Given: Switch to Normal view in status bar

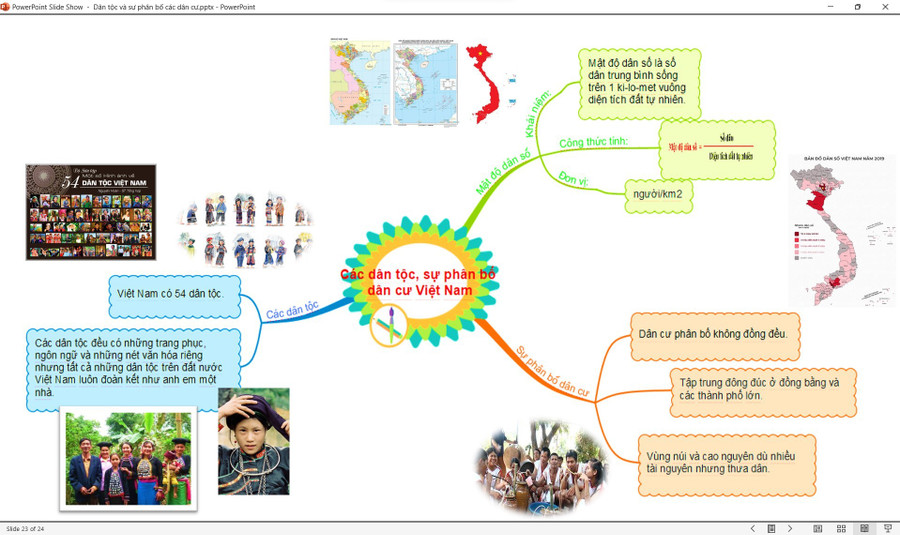Looking at the screenshot, I should (x=818, y=528).
